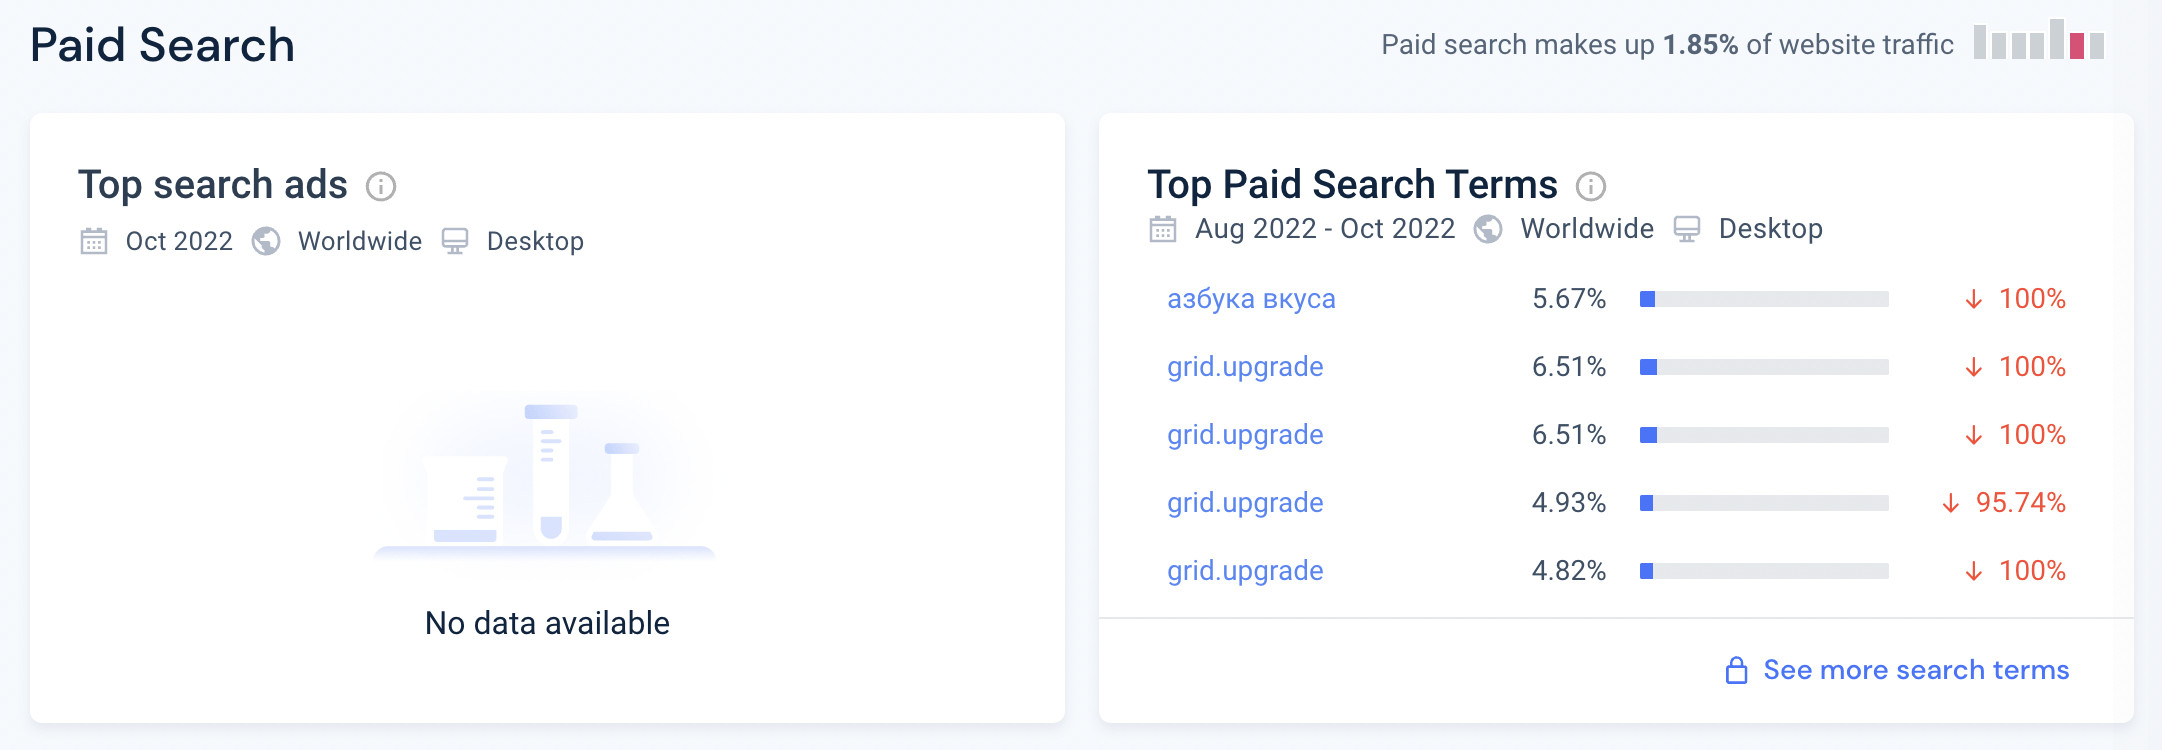2162x750 pixels.
Task: Click the down arrow next to 95.74%
Action: 1950,503
